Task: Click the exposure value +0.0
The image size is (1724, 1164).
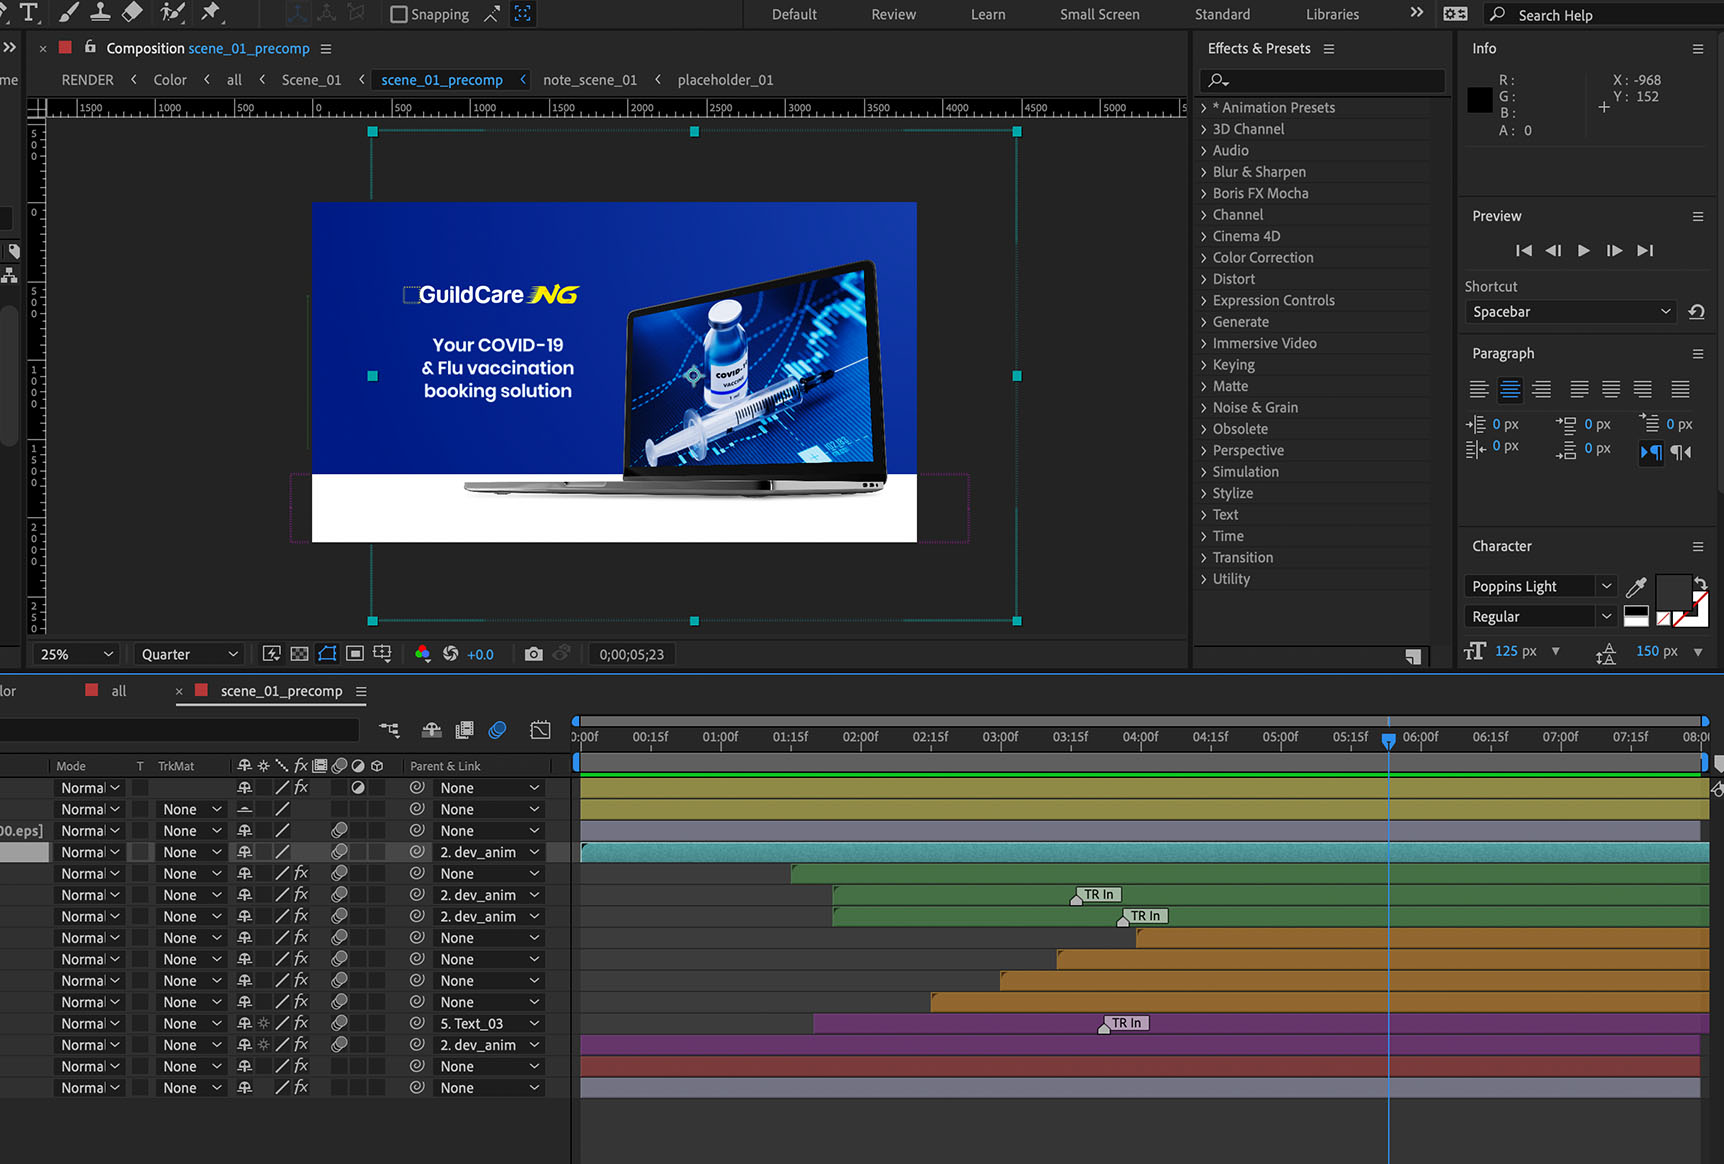Action: 480,654
